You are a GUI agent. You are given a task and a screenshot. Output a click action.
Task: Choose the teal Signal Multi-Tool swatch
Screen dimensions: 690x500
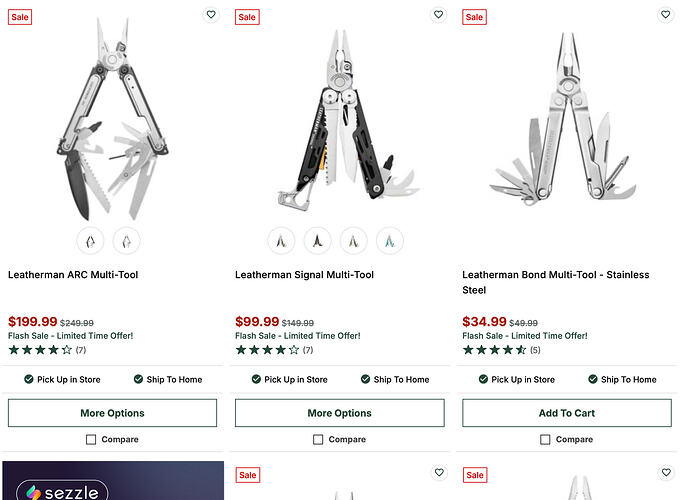(x=389, y=241)
